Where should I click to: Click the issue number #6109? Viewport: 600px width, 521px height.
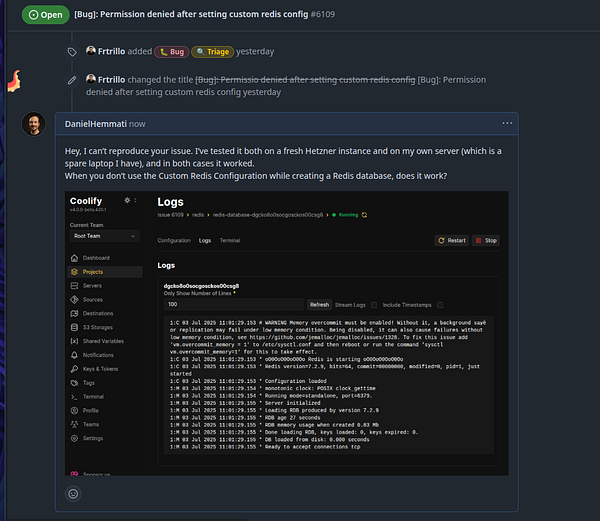click(x=323, y=14)
